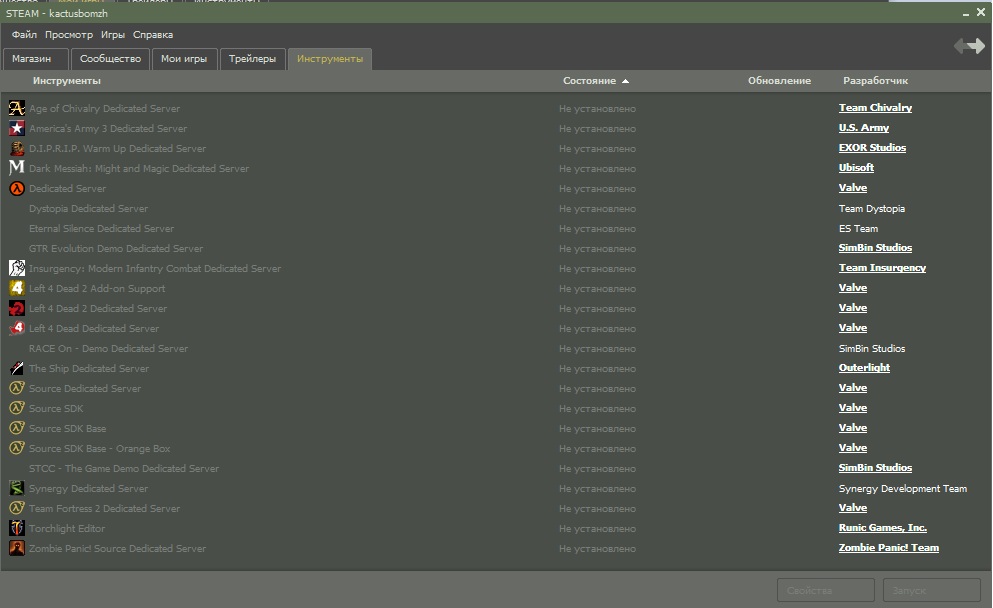This screenshot has width=993, height=608.
Task: Click Не установлено status in Source SDK row
Action: pyautogui.click(x=597, y=409)
